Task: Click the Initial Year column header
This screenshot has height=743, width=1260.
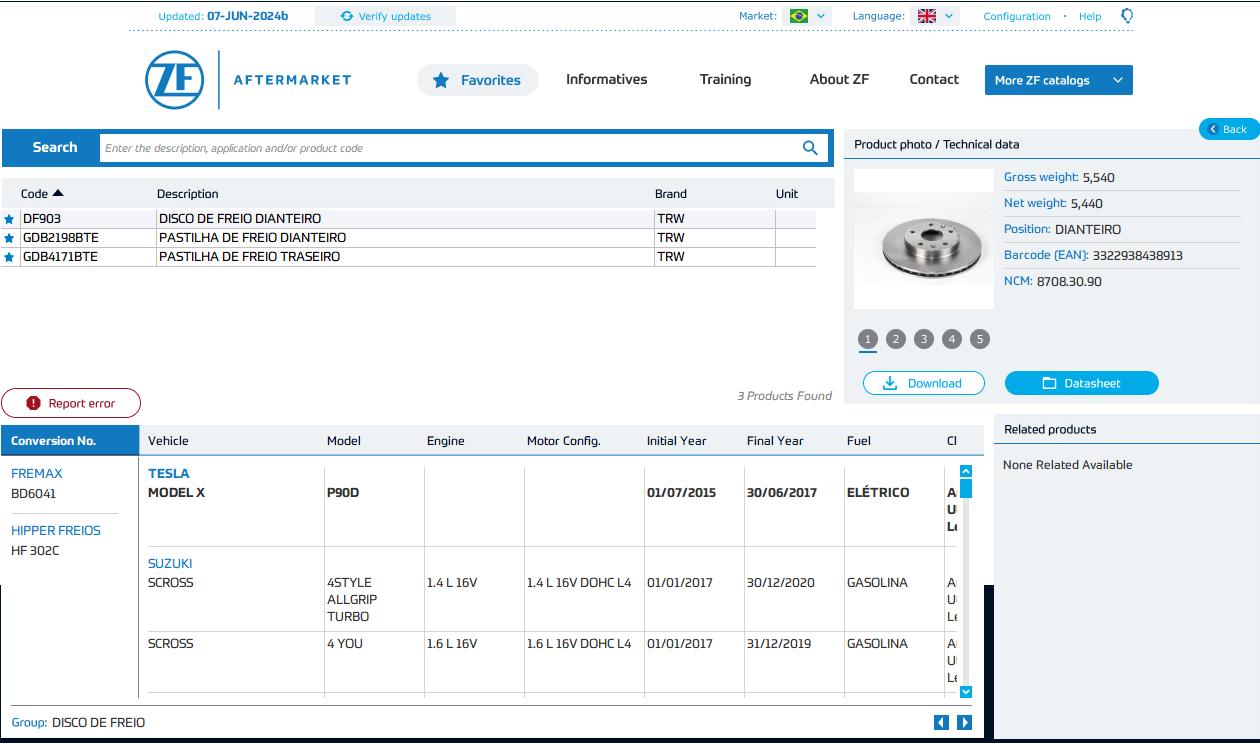Action: point(677,441)
